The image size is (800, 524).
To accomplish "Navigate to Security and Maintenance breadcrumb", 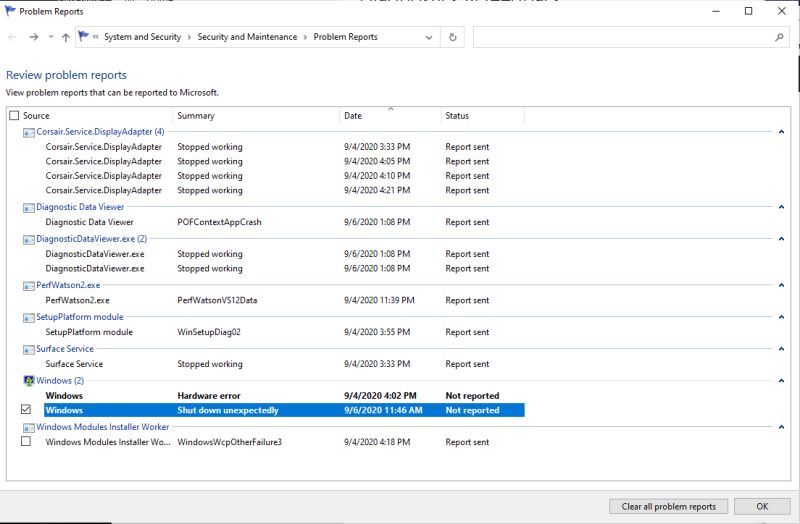I will coord(247,37).
